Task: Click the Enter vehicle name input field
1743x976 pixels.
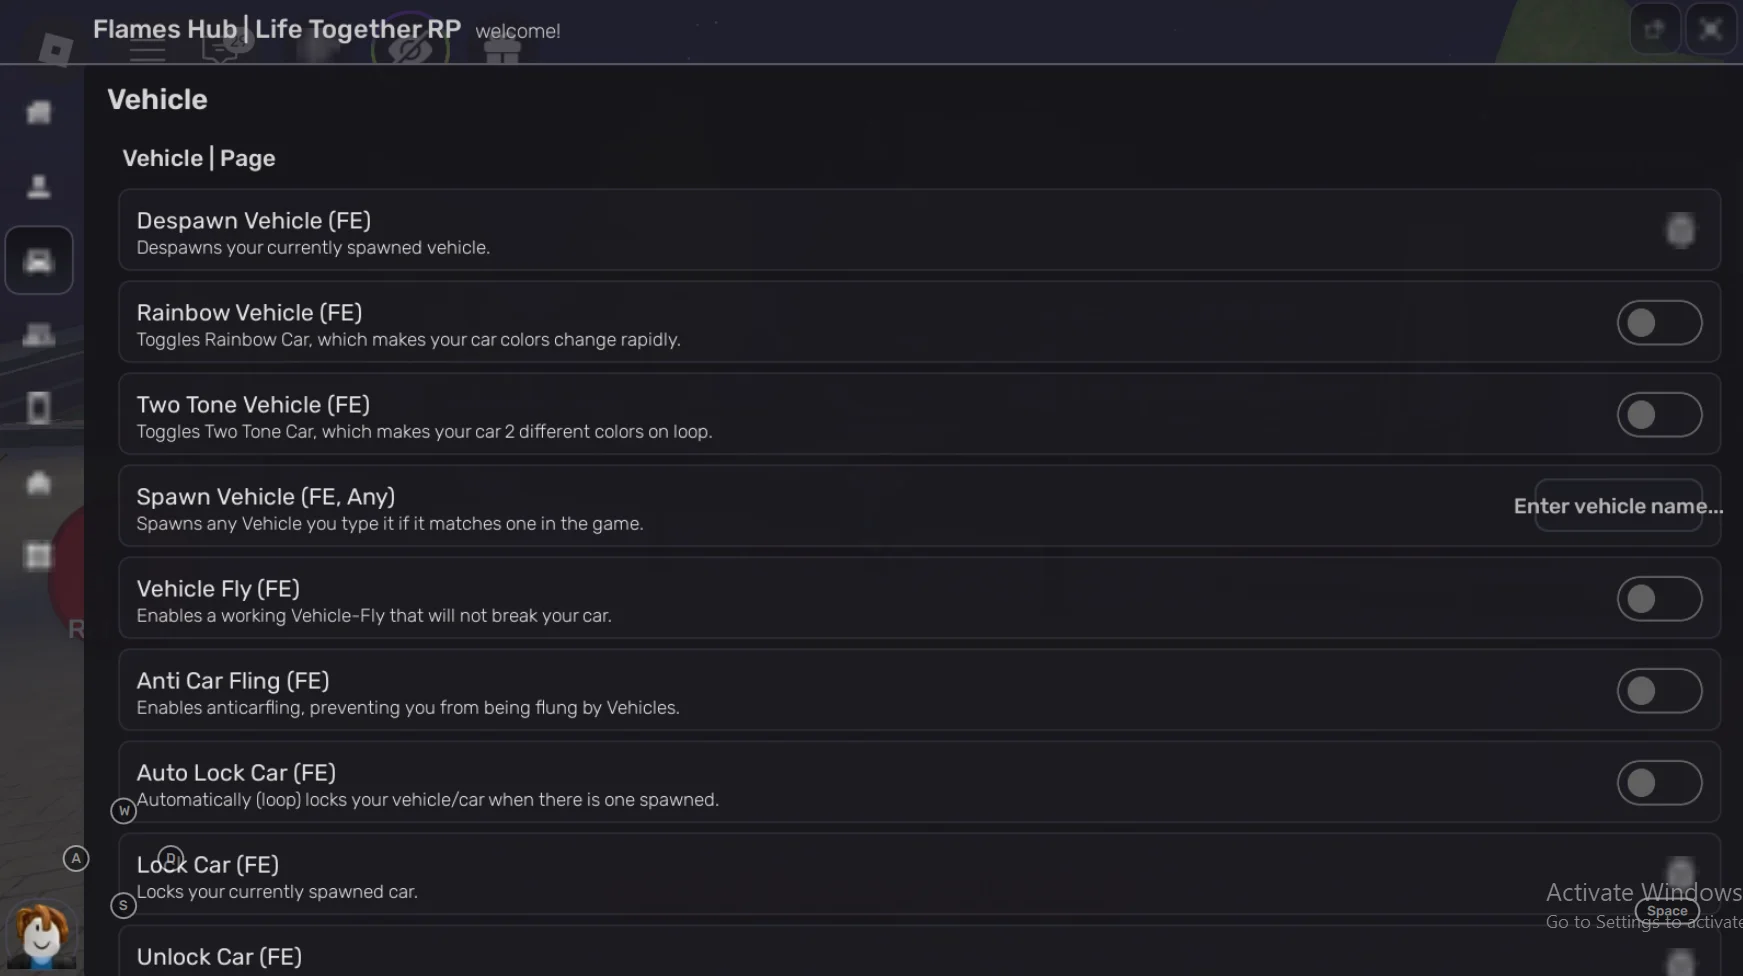Action: tap(1619, 506)
